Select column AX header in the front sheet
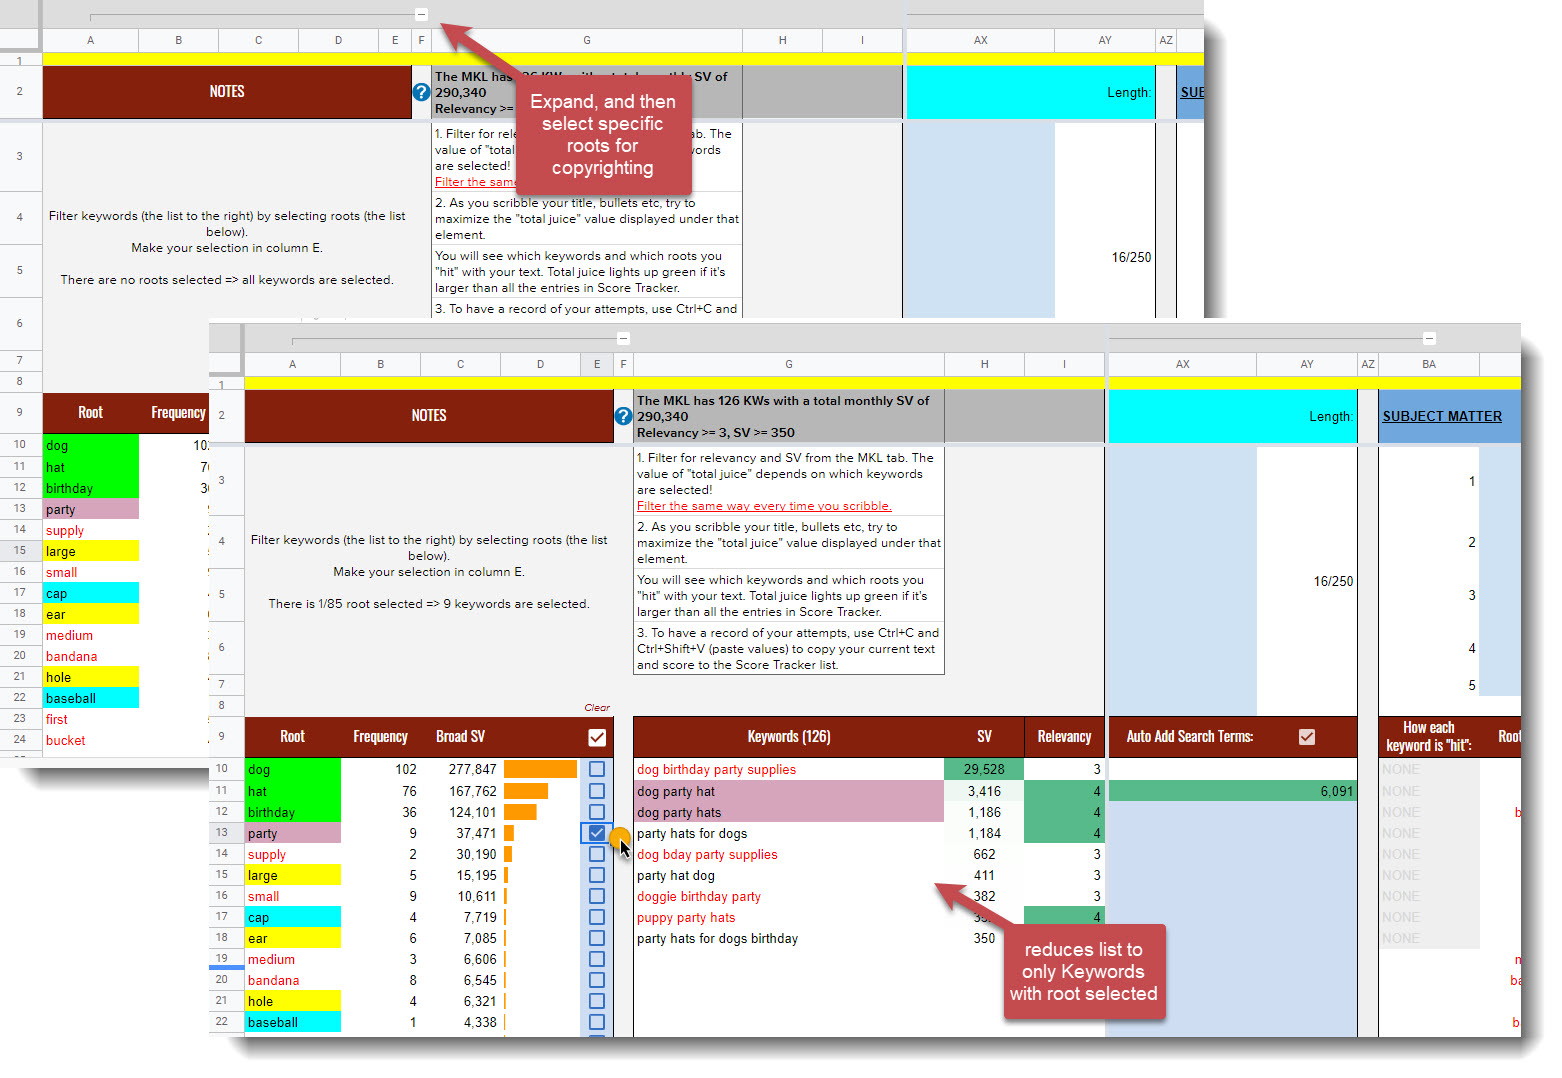This screenshot has height=1078, width=1562. point(1183,364)
